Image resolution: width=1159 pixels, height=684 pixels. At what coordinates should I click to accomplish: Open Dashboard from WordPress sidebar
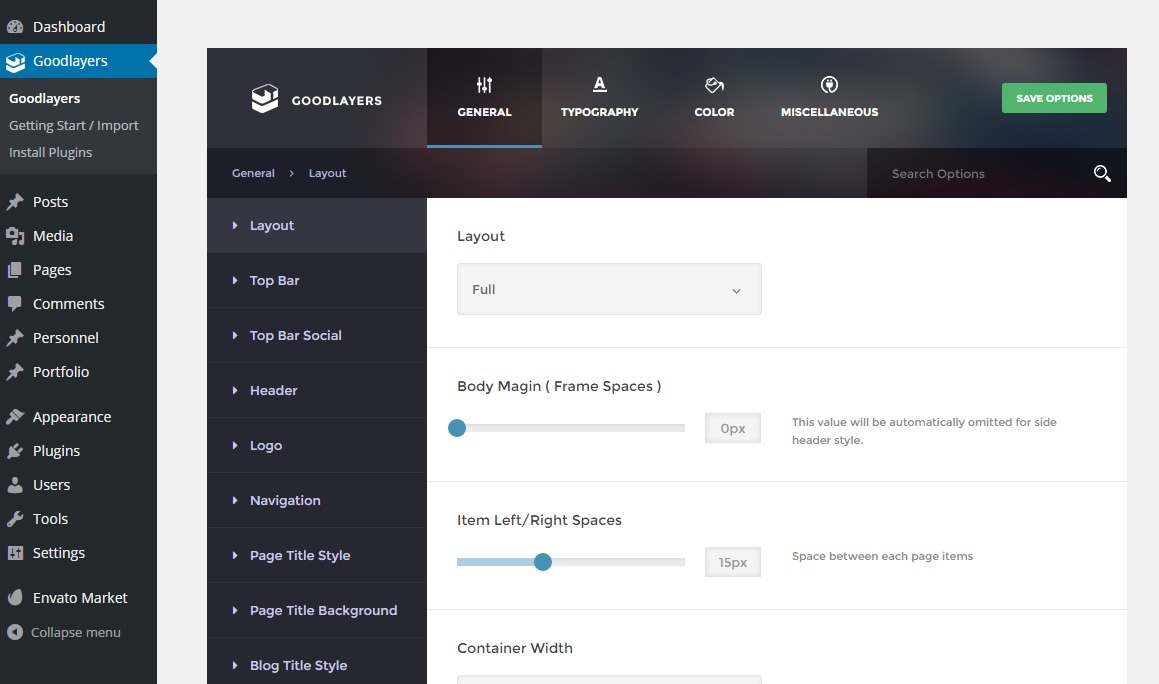click(x=68, y=27)
